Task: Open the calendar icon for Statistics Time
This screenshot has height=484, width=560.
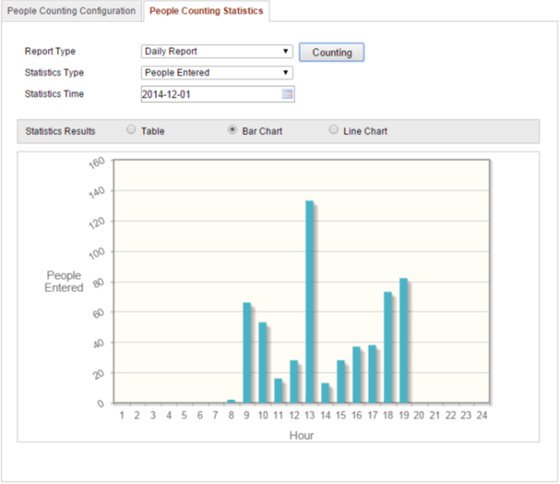Action: click(x=287, y=94)
